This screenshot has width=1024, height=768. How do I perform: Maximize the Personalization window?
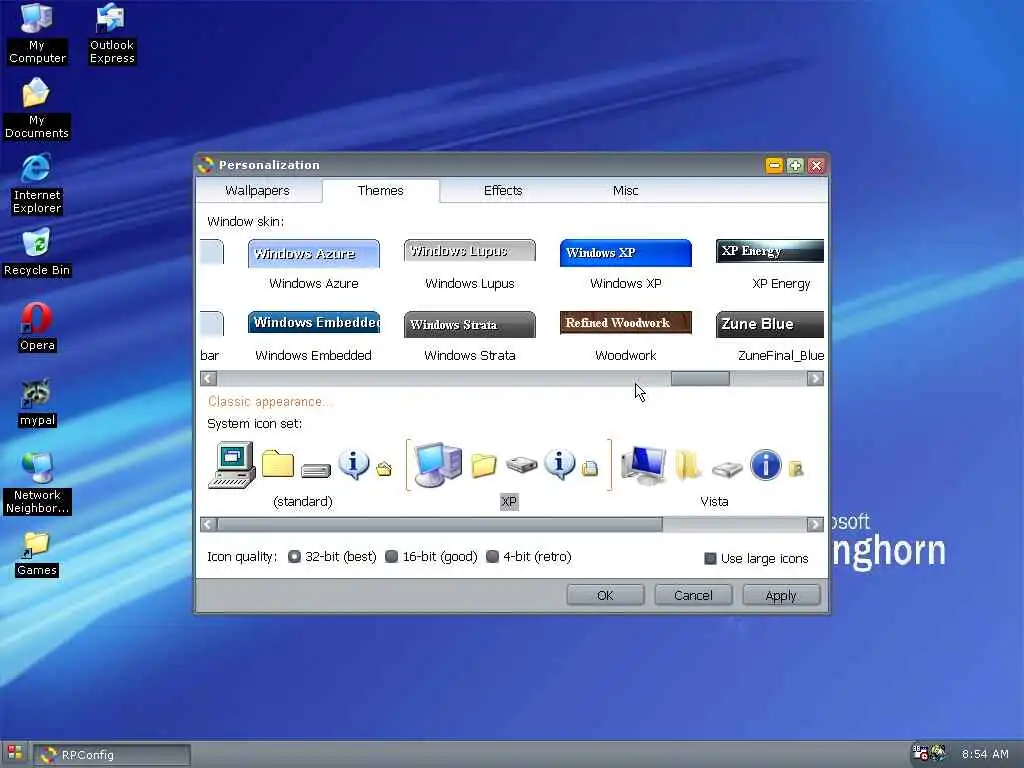[795, 165]
